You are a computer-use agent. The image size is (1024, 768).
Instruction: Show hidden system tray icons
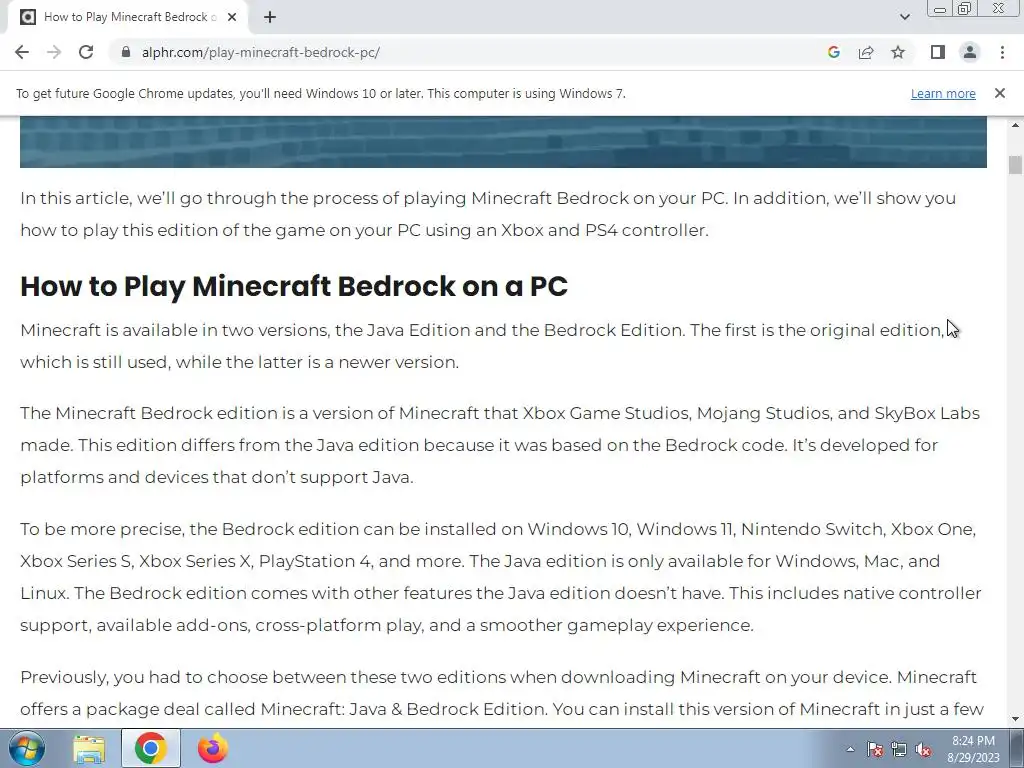pos(850,749)
